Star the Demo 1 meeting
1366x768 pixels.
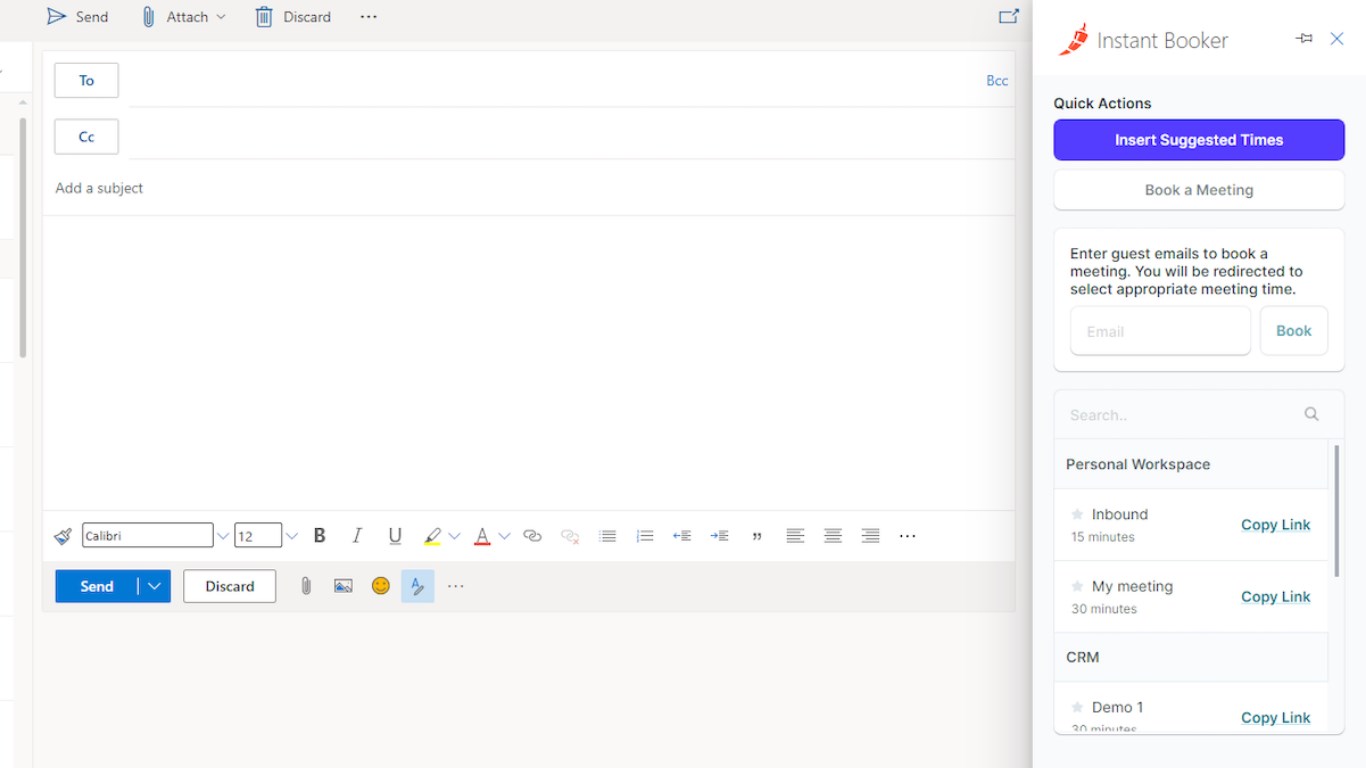coord(1077,707)
